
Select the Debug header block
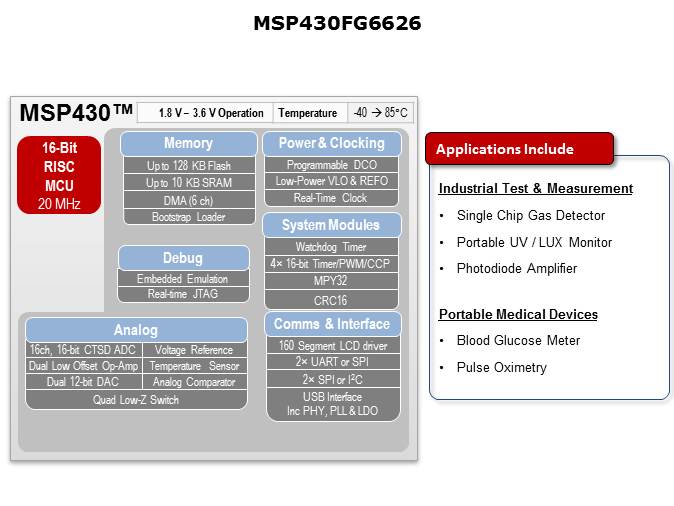[183, 258]
